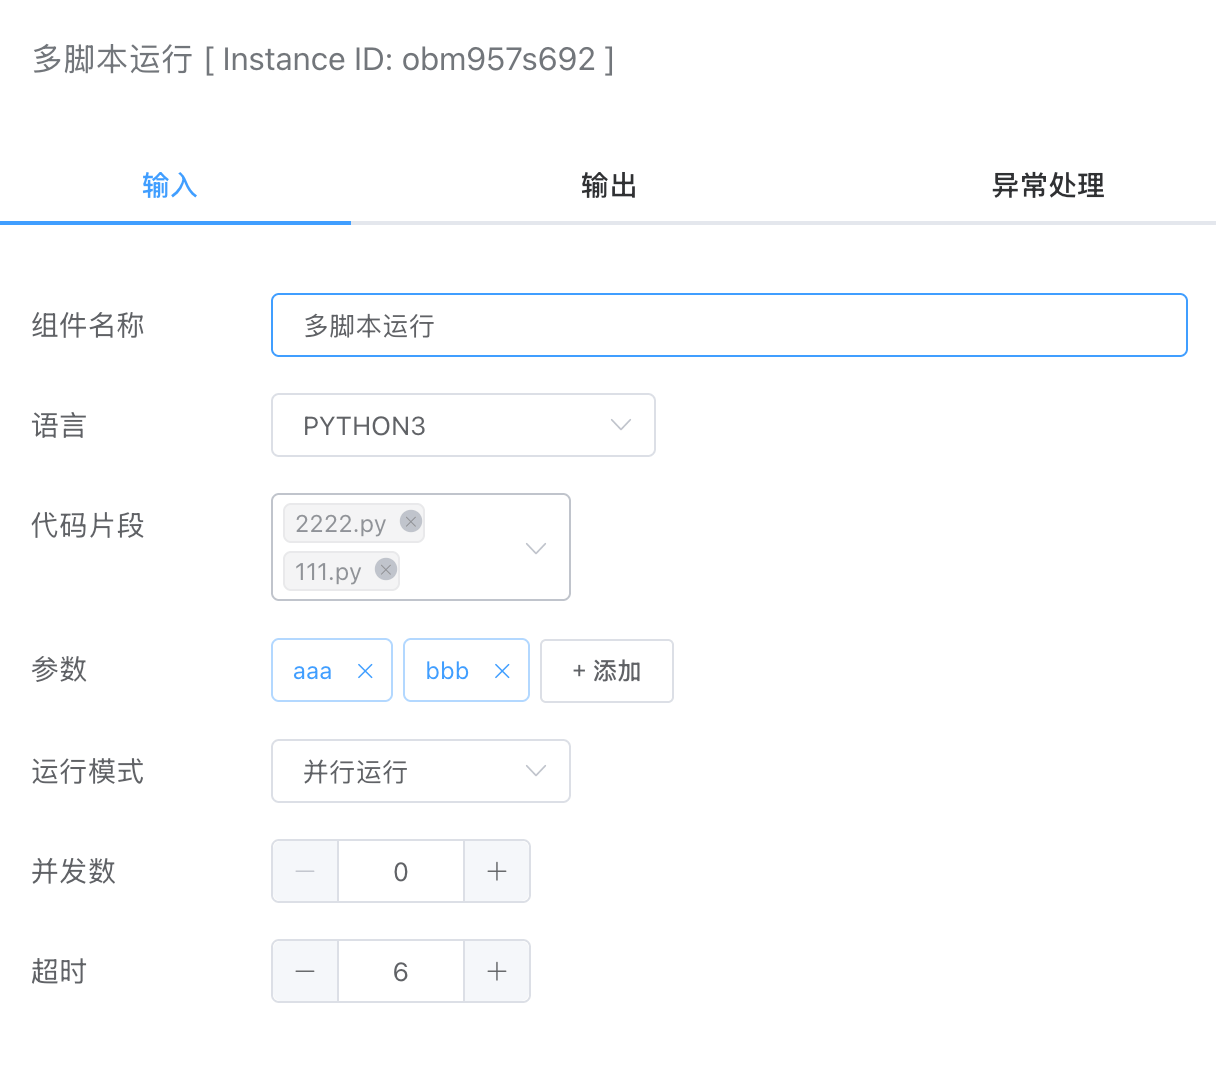The height and width of the screenshot is (1088, 1216).
Task: Decrease 超时 using the minus button
Action: 304,971
